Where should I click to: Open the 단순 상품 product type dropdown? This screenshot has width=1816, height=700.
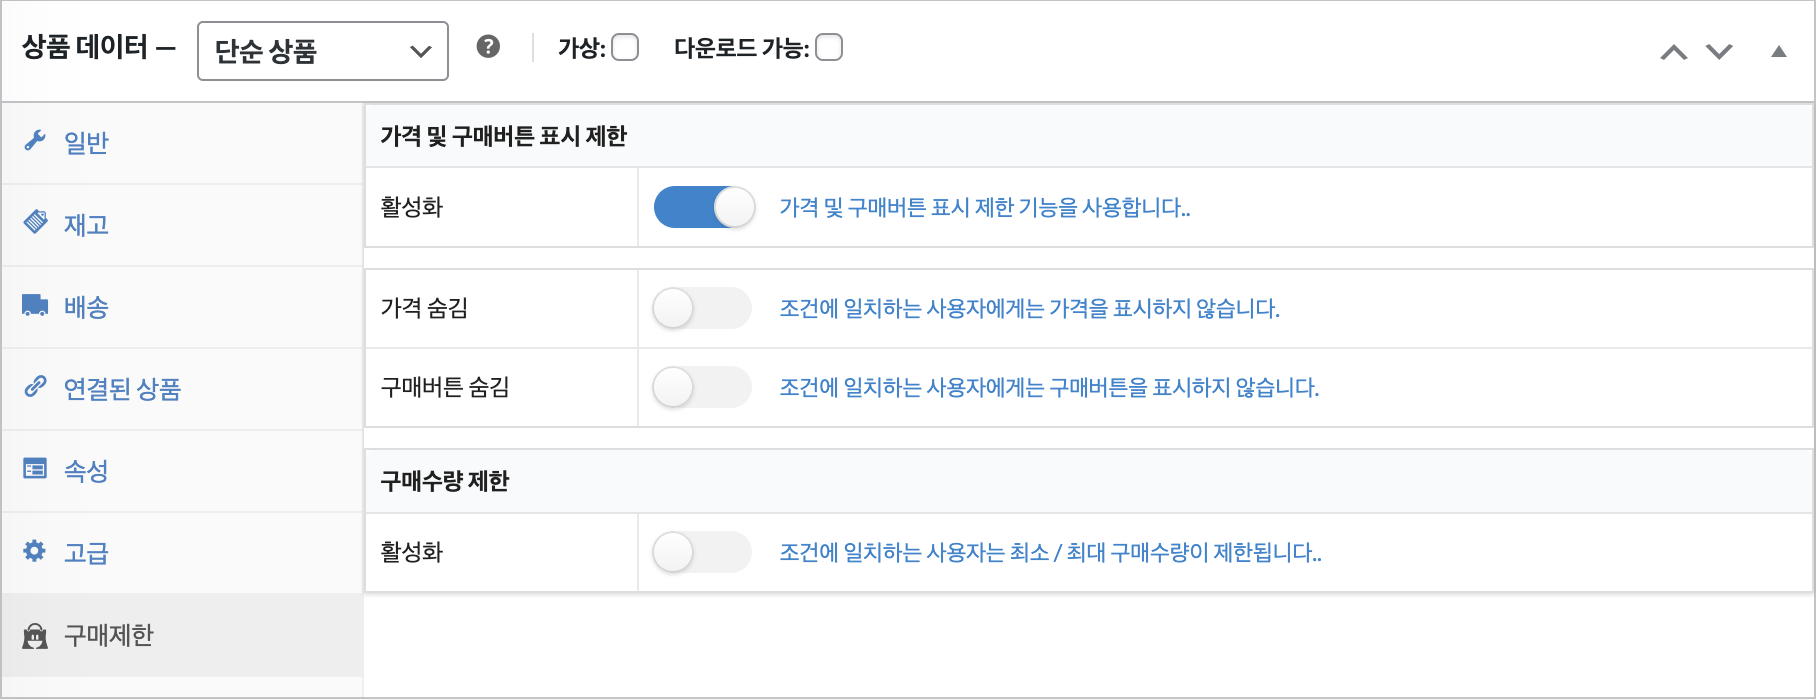click(322, 51)
